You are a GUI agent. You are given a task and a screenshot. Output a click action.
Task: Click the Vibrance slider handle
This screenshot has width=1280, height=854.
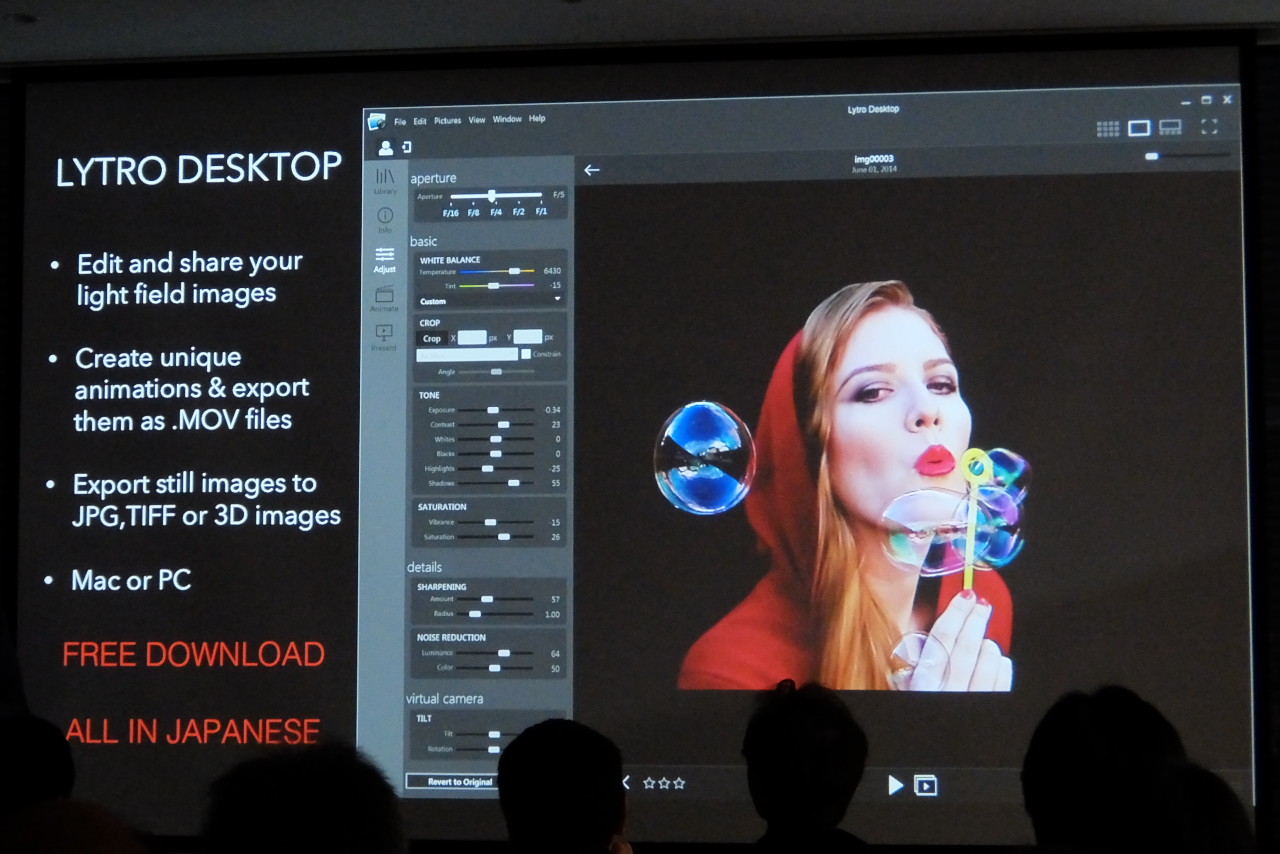[490, 522]
